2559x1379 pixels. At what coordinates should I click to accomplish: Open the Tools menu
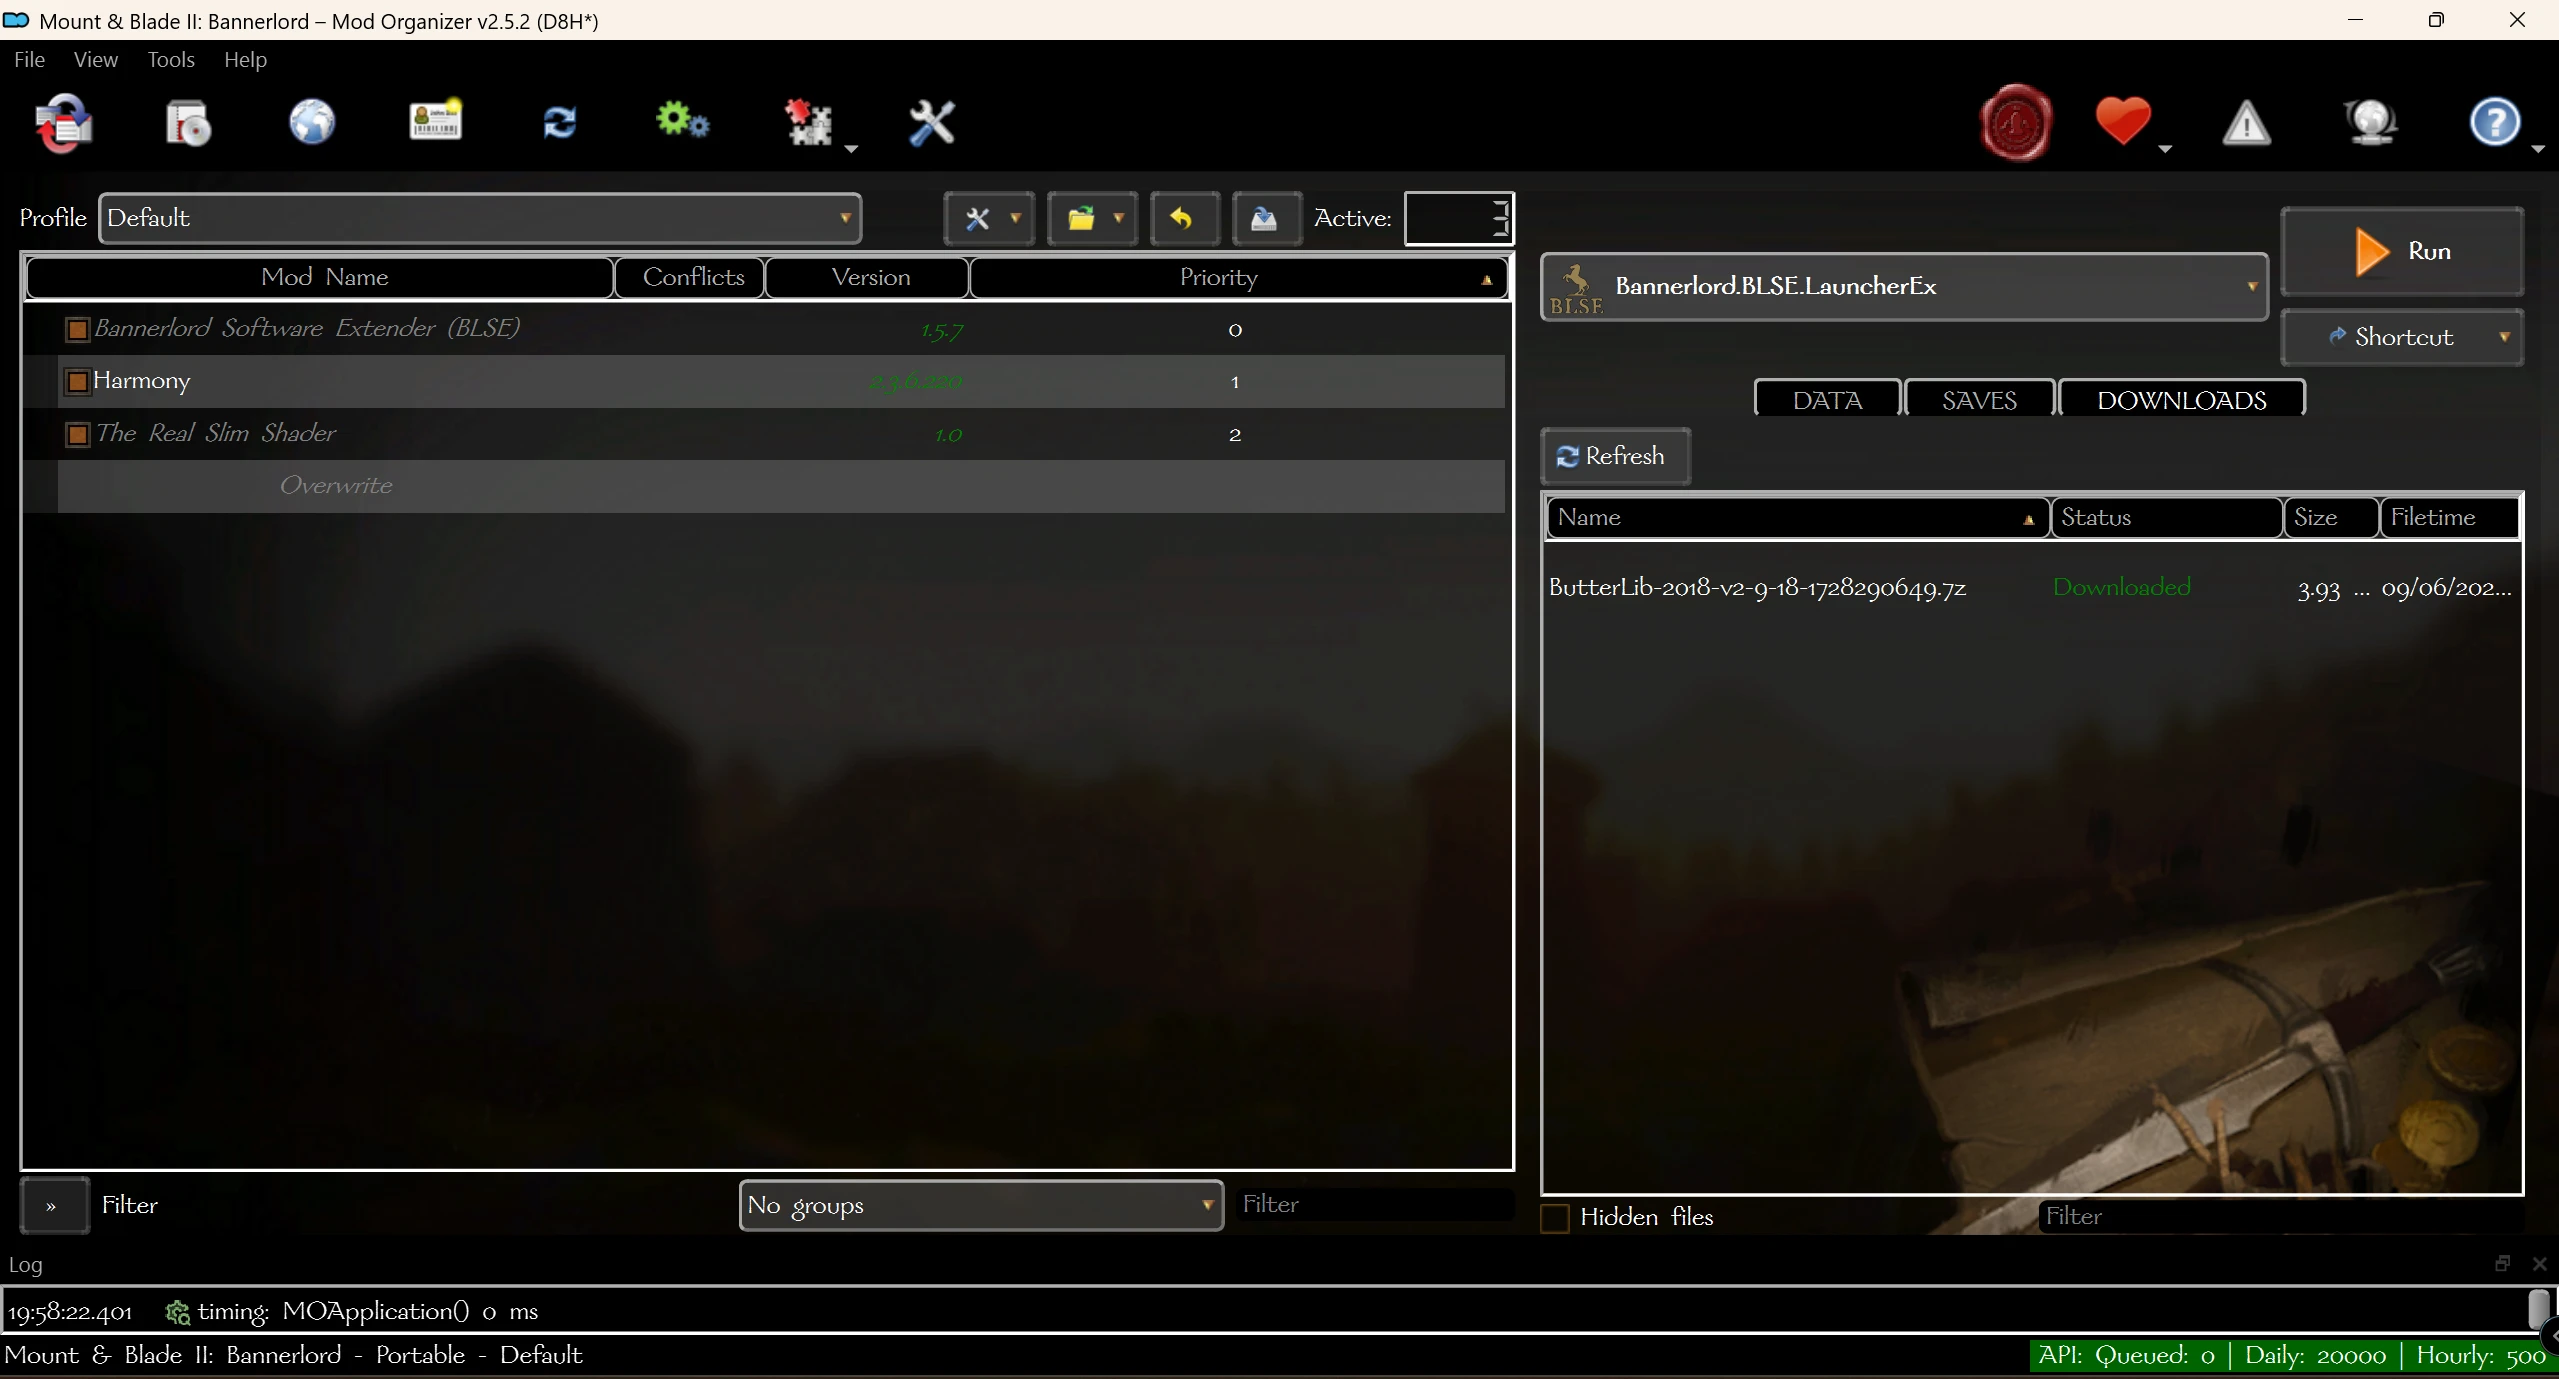[x=171, y=60]
